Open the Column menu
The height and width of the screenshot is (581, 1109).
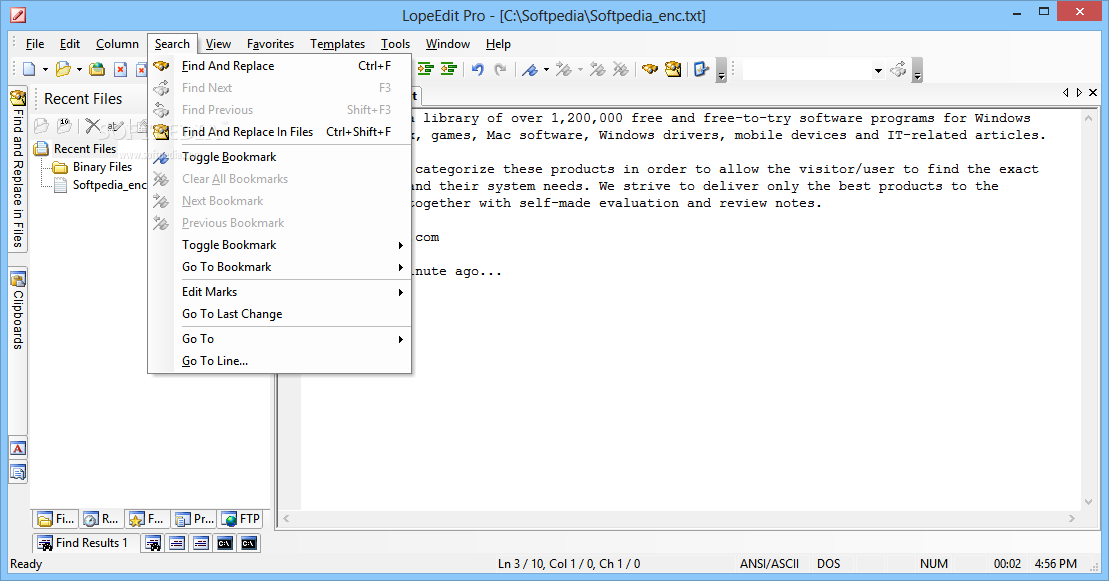click(117, 44)
